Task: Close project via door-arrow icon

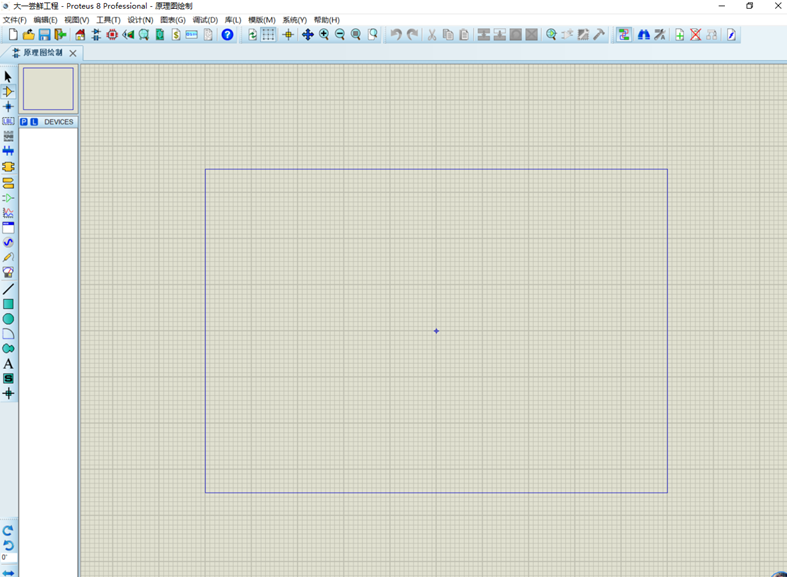Action: pyautogui.click(x=60, y=35)
